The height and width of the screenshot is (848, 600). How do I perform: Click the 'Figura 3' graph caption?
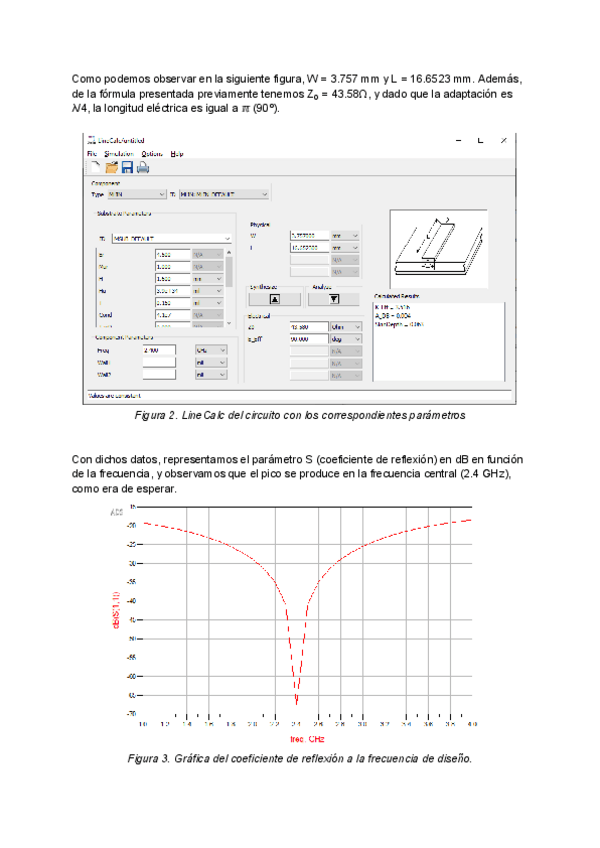click(x=300, y=759)
